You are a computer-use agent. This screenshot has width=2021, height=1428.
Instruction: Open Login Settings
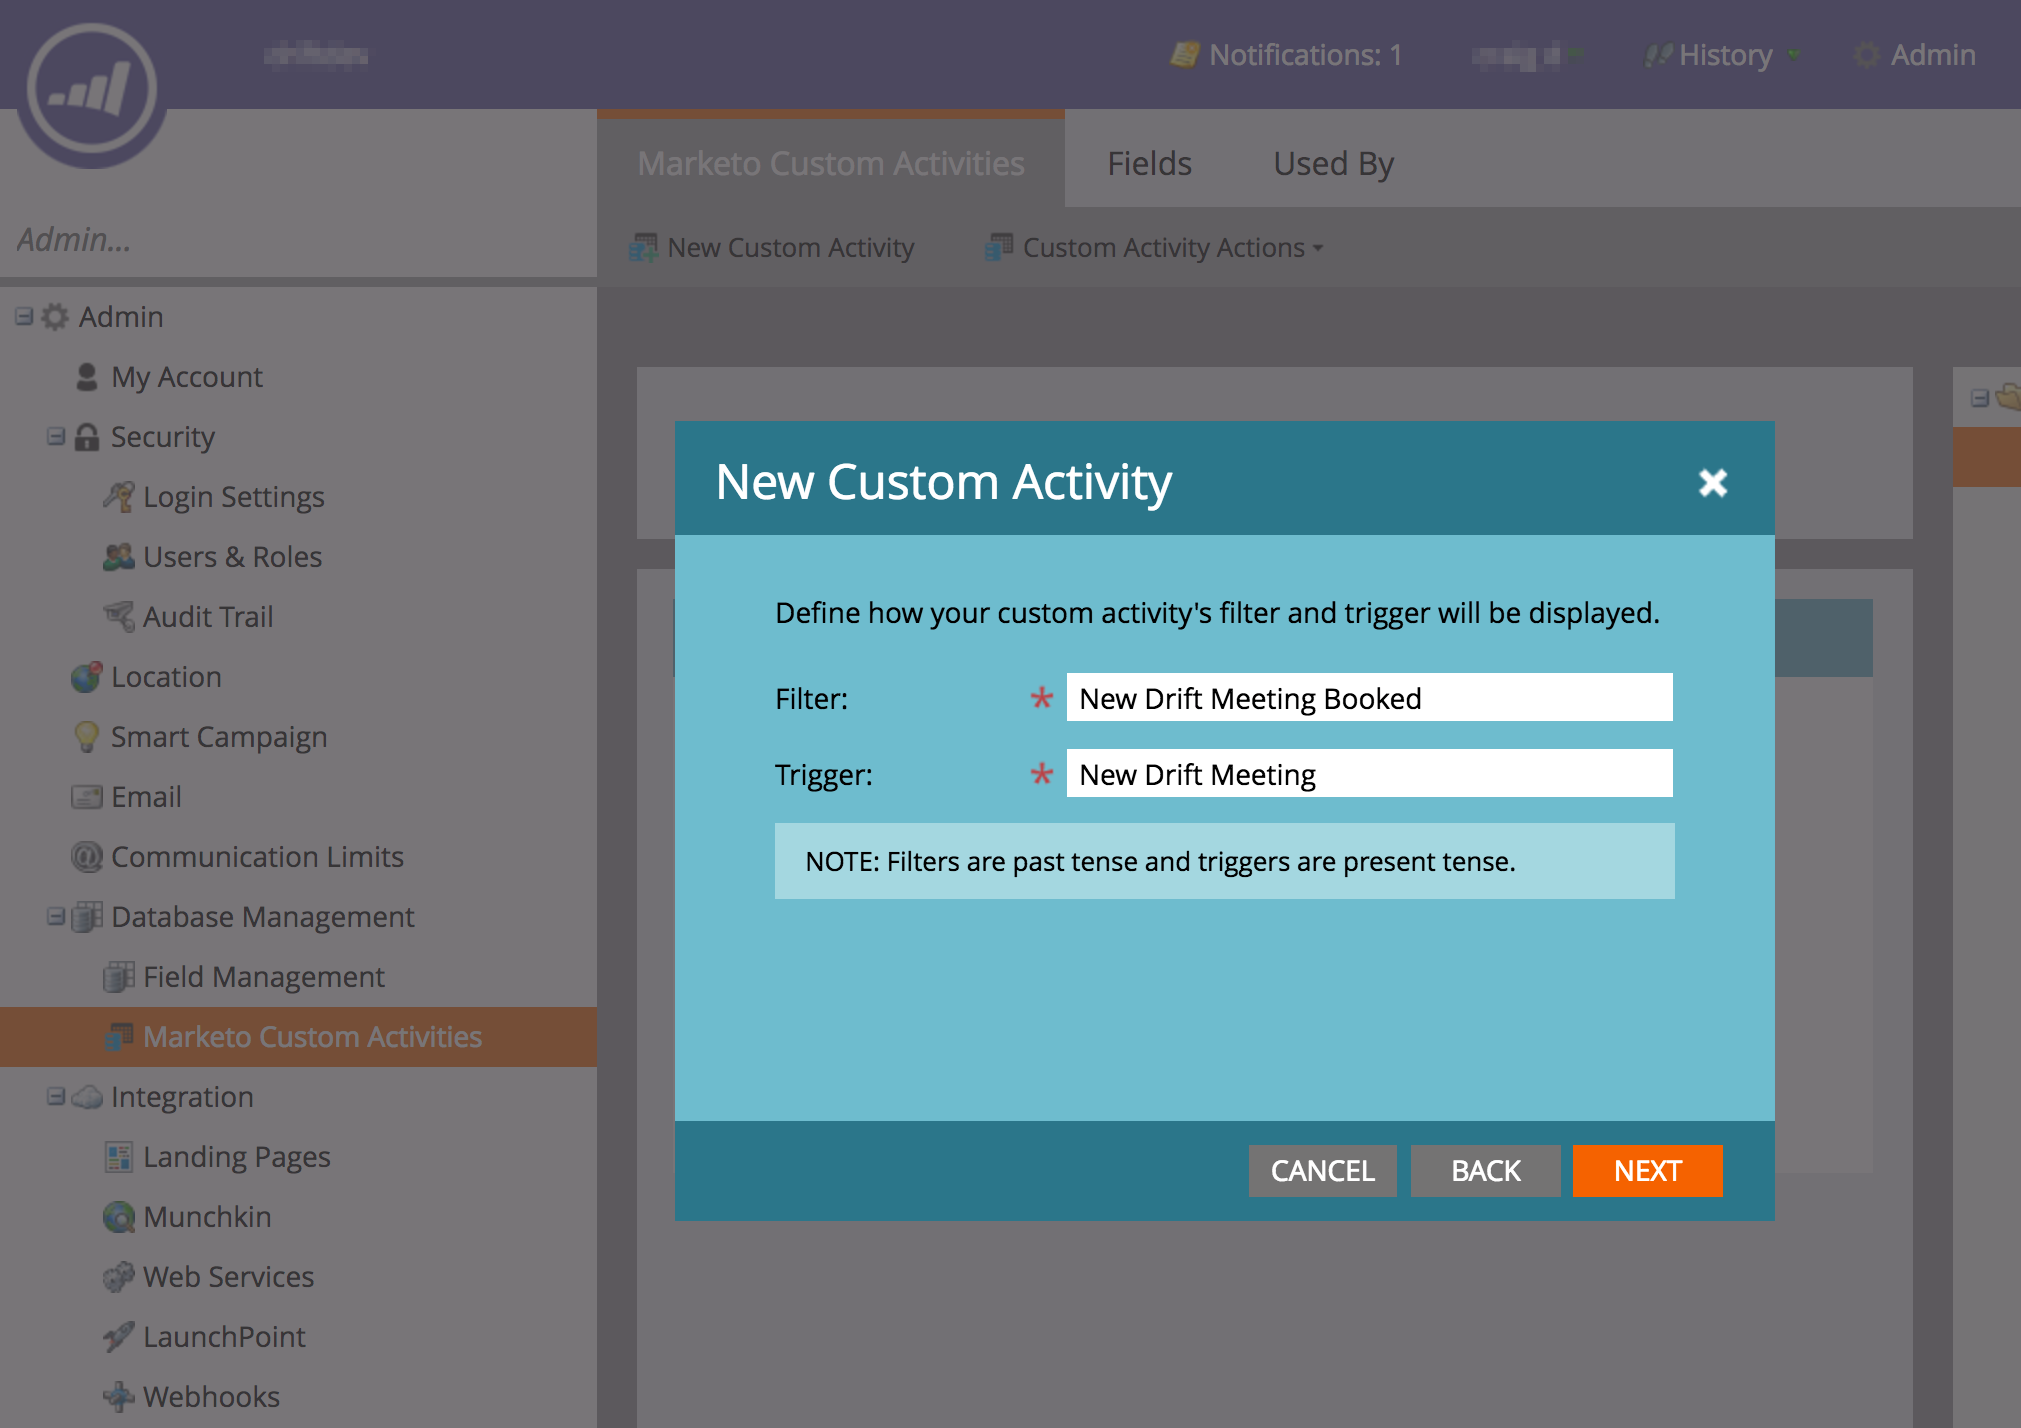pos(234,497)
